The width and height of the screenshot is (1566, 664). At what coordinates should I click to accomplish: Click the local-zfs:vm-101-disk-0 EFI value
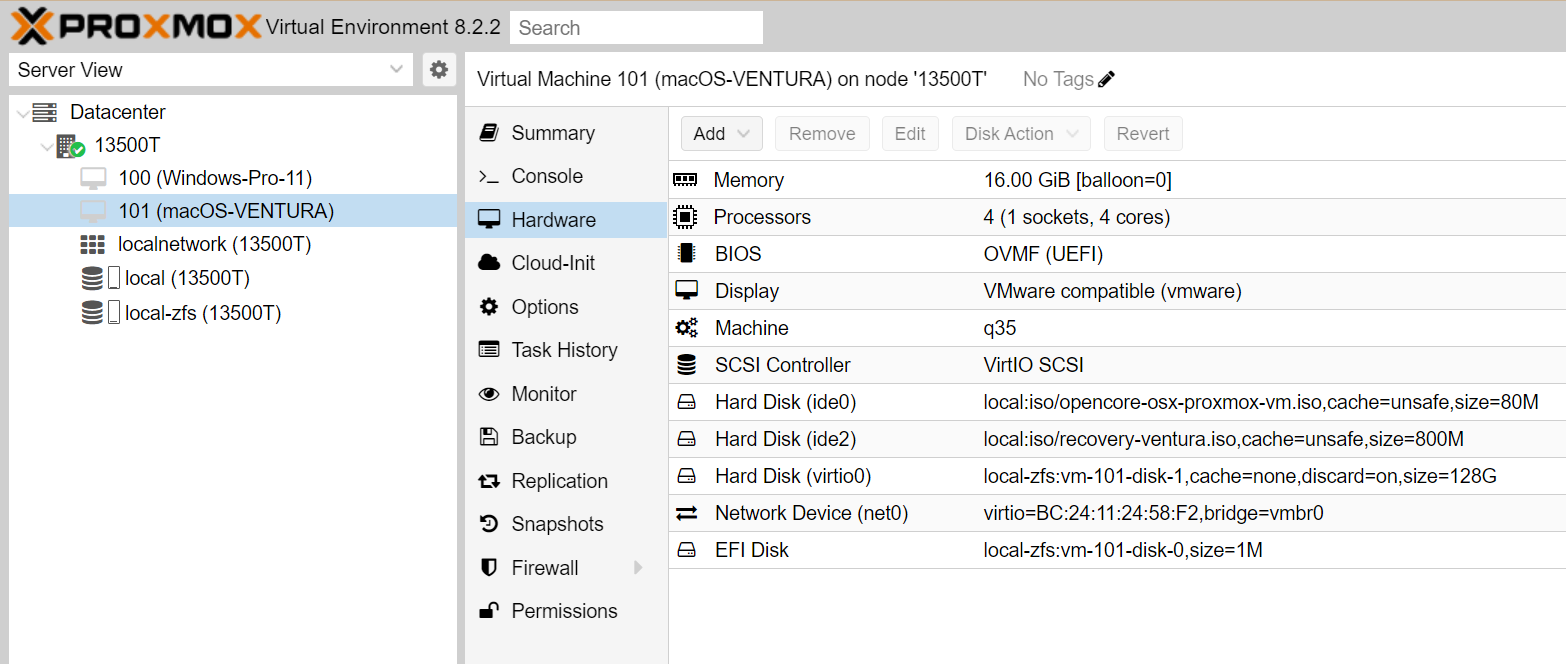pos(1123,550)
